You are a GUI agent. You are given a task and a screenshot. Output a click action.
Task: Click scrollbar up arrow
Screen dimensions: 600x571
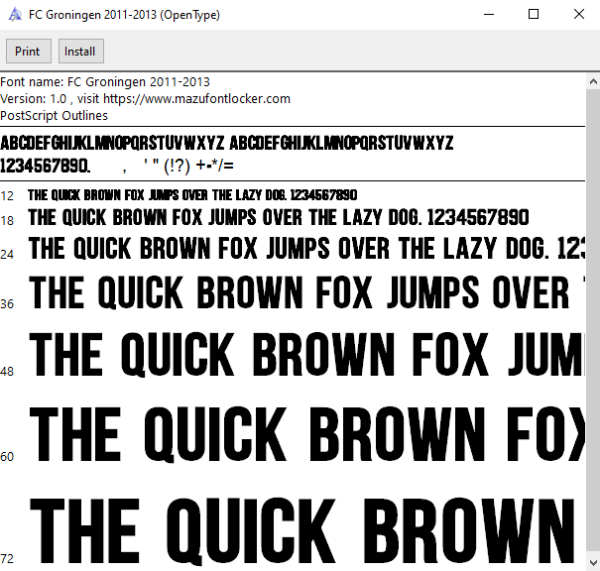tap(593, 82)
